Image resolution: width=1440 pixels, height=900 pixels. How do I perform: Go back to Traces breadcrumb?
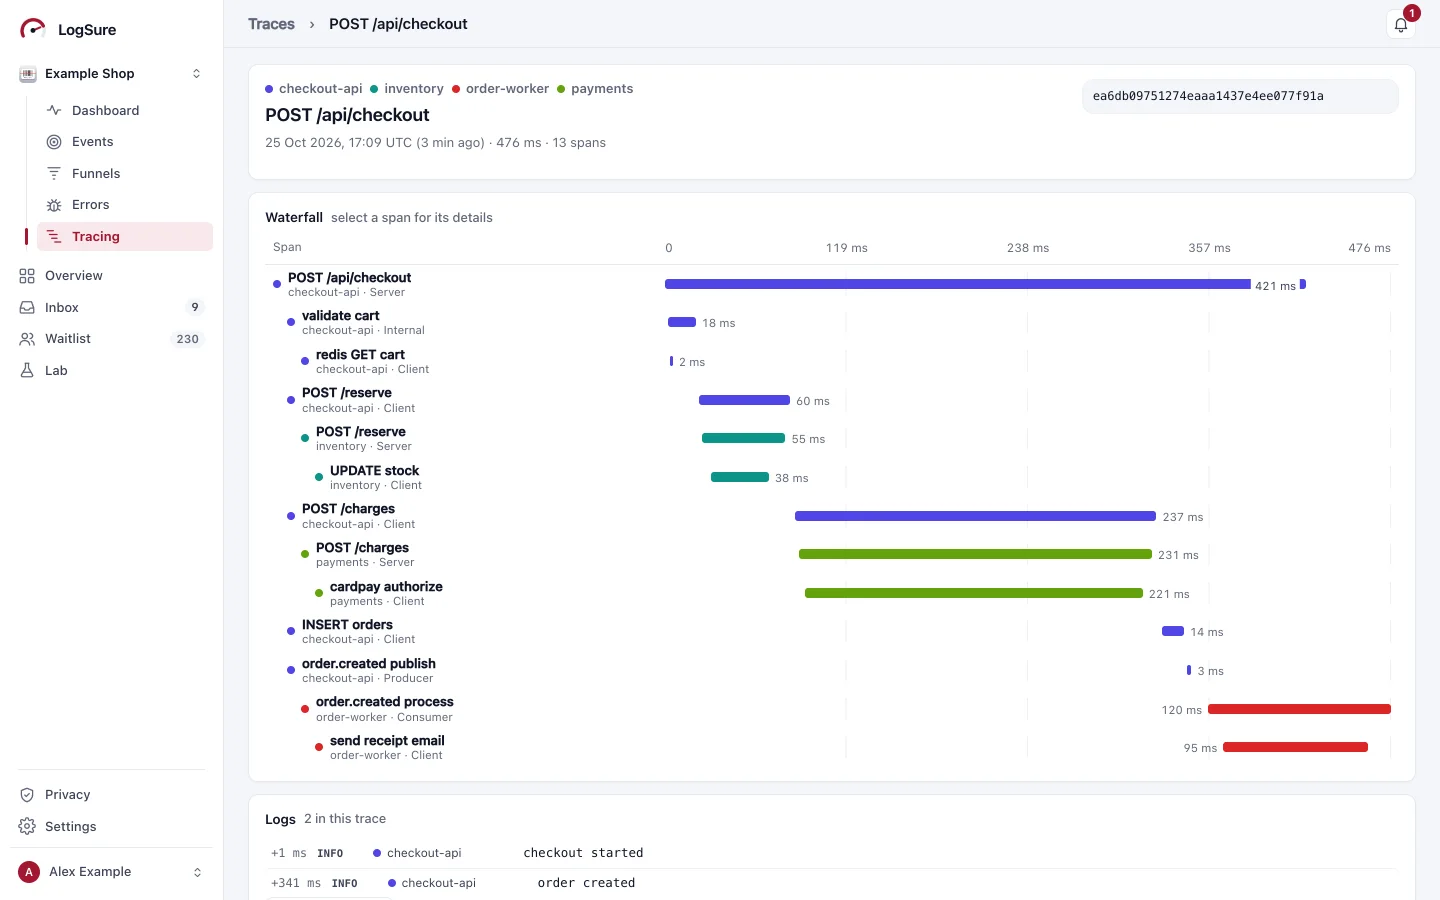coord(271,24)
